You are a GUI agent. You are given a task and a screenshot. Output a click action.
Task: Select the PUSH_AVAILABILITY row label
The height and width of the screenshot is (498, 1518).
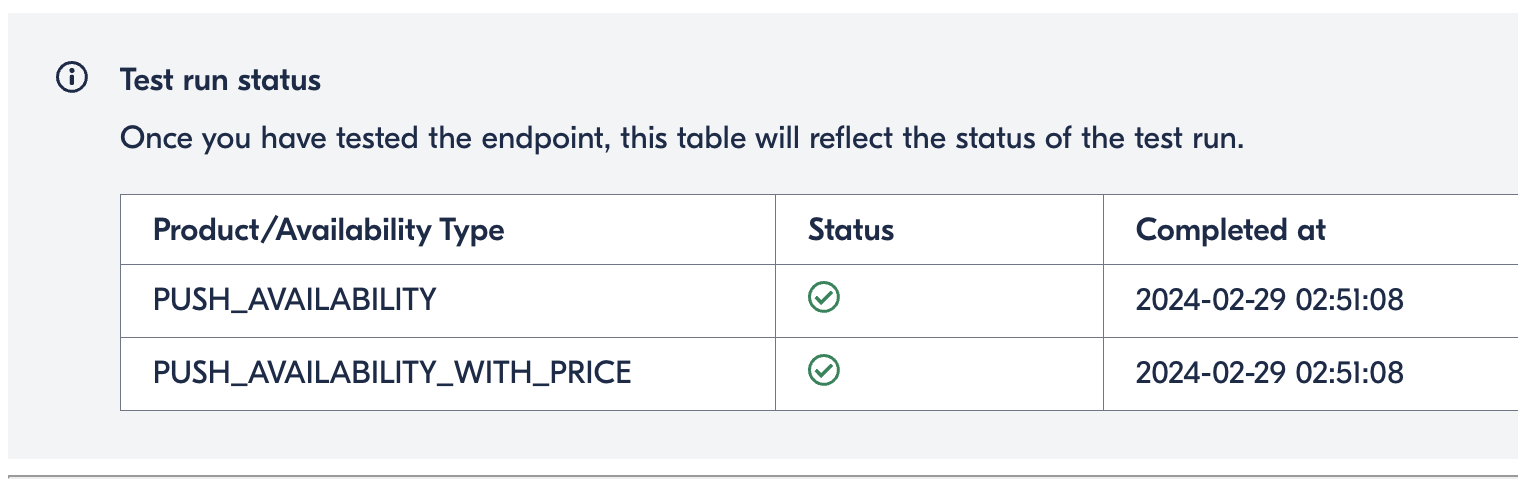(x=294, y=299)
